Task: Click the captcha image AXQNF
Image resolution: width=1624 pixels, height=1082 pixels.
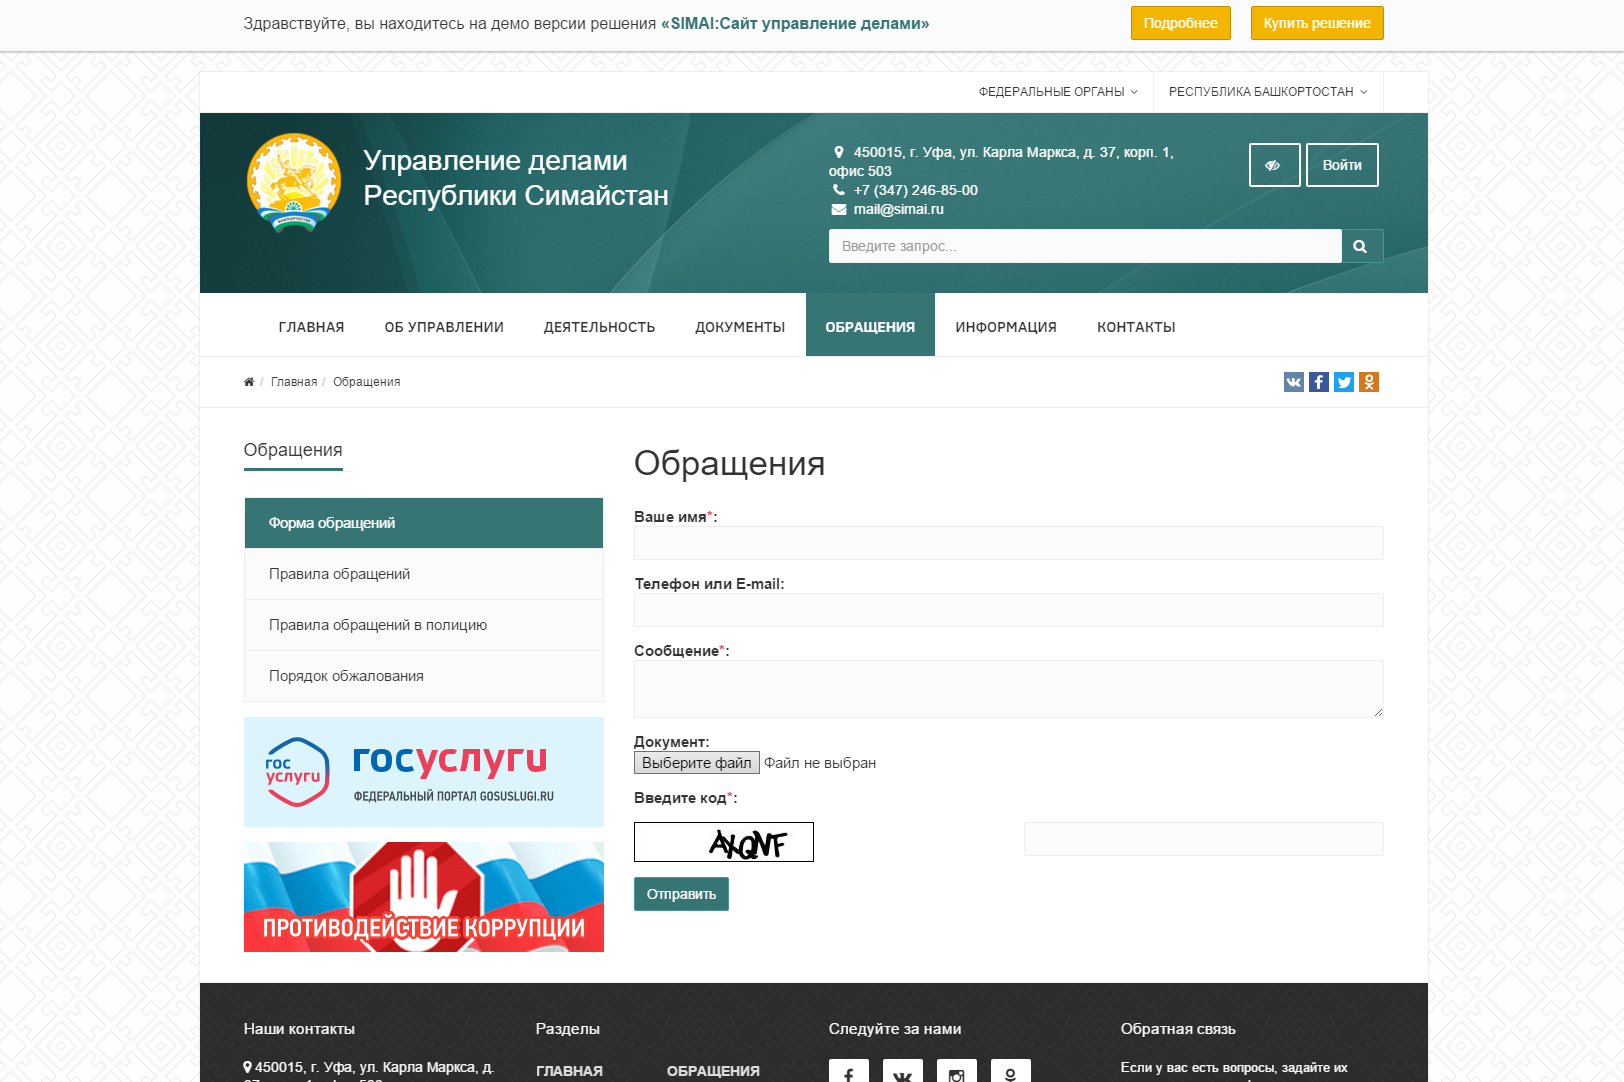Action: [724, 842]
